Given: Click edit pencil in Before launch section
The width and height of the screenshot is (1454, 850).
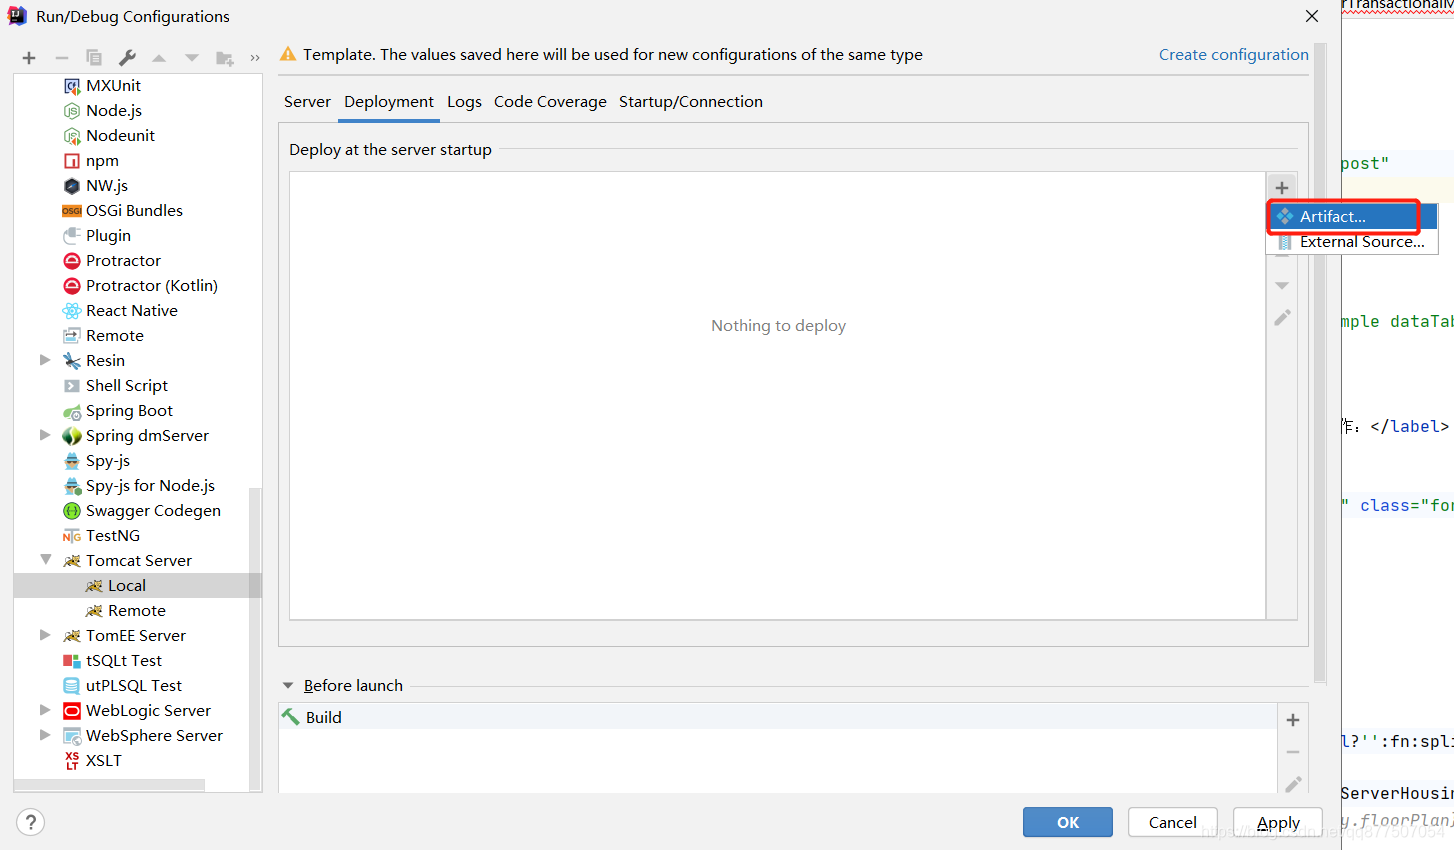Looking at the screenshot, I should (1293, 784).
